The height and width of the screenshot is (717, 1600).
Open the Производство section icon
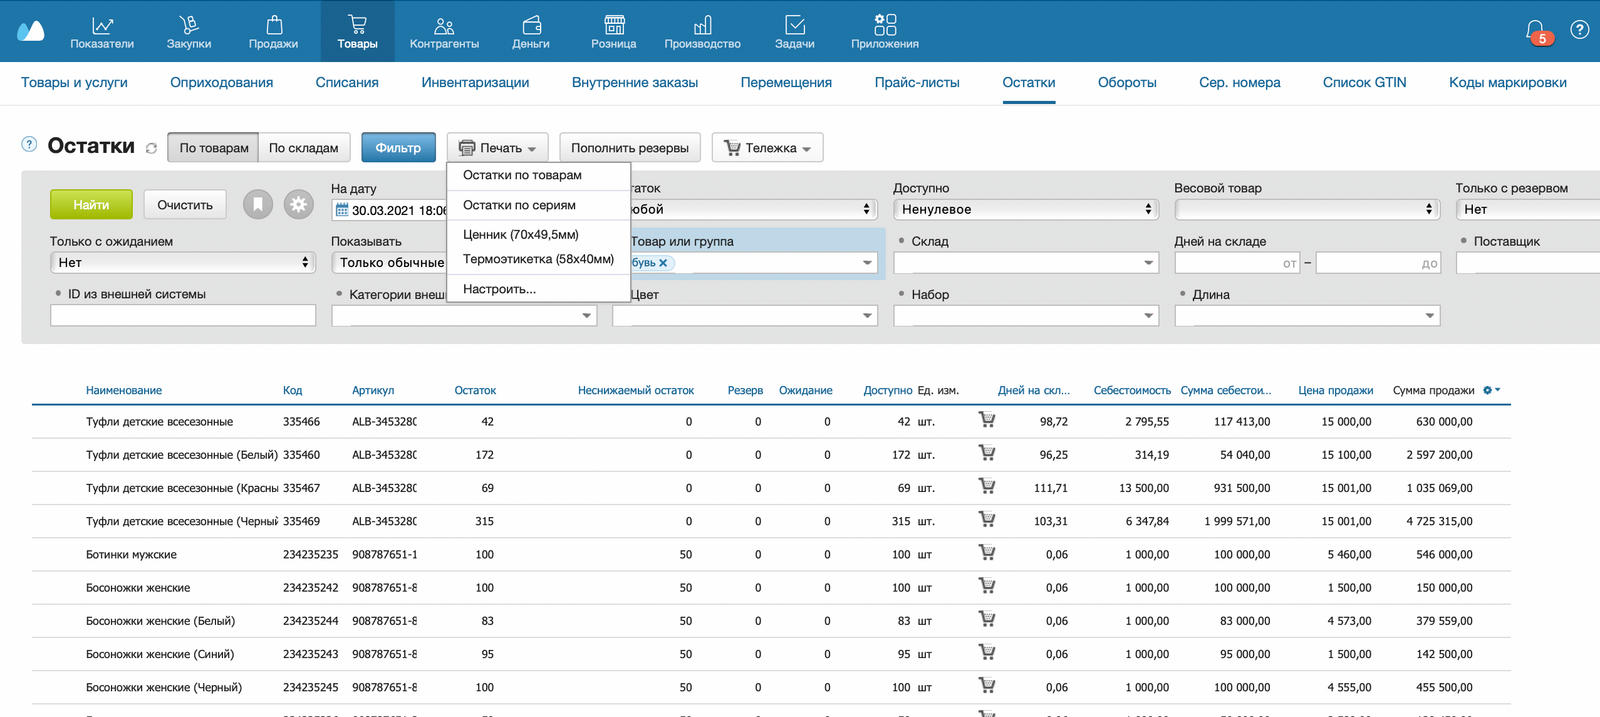click(x=702, y=25)
